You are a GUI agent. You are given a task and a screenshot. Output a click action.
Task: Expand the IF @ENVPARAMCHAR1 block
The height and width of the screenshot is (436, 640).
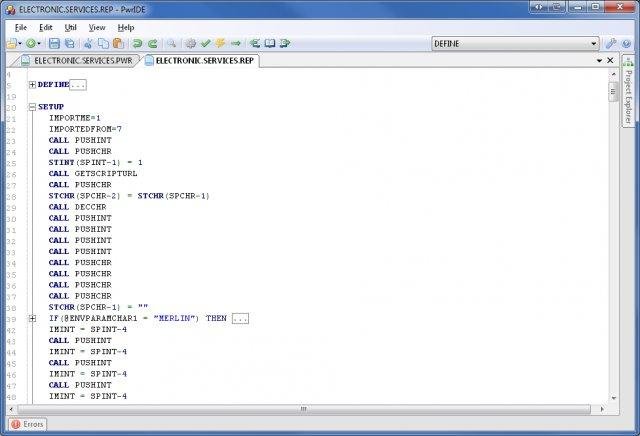(x=32, y=318)
